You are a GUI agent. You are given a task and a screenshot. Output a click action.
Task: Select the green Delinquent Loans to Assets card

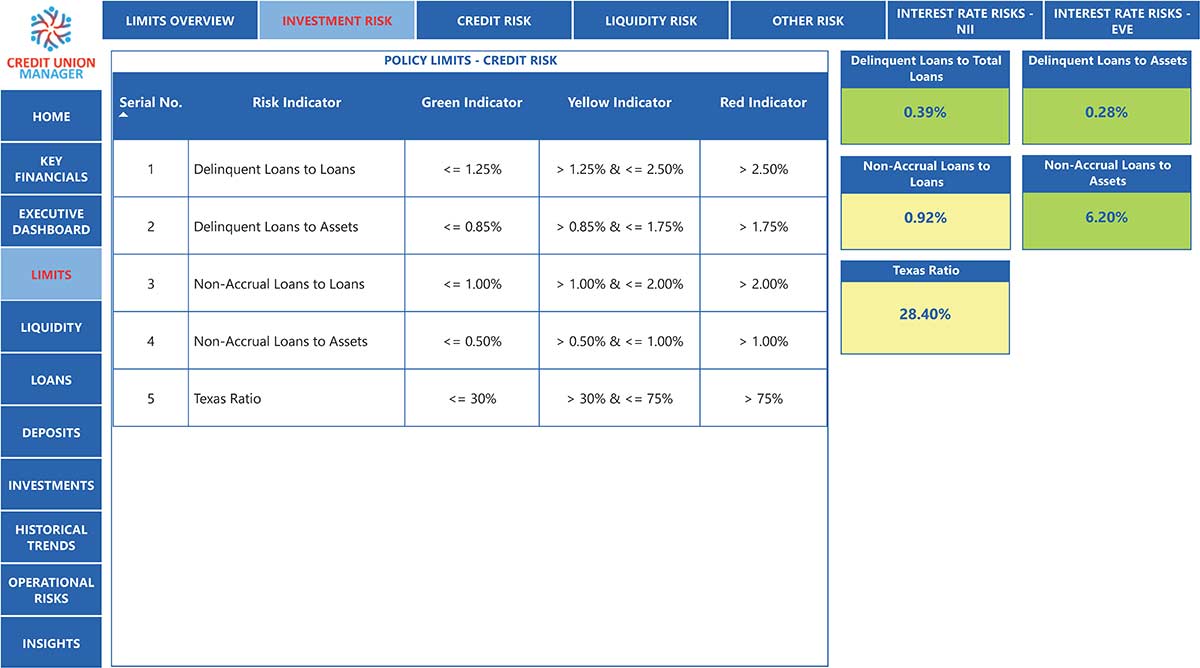tap(1107, 97)
